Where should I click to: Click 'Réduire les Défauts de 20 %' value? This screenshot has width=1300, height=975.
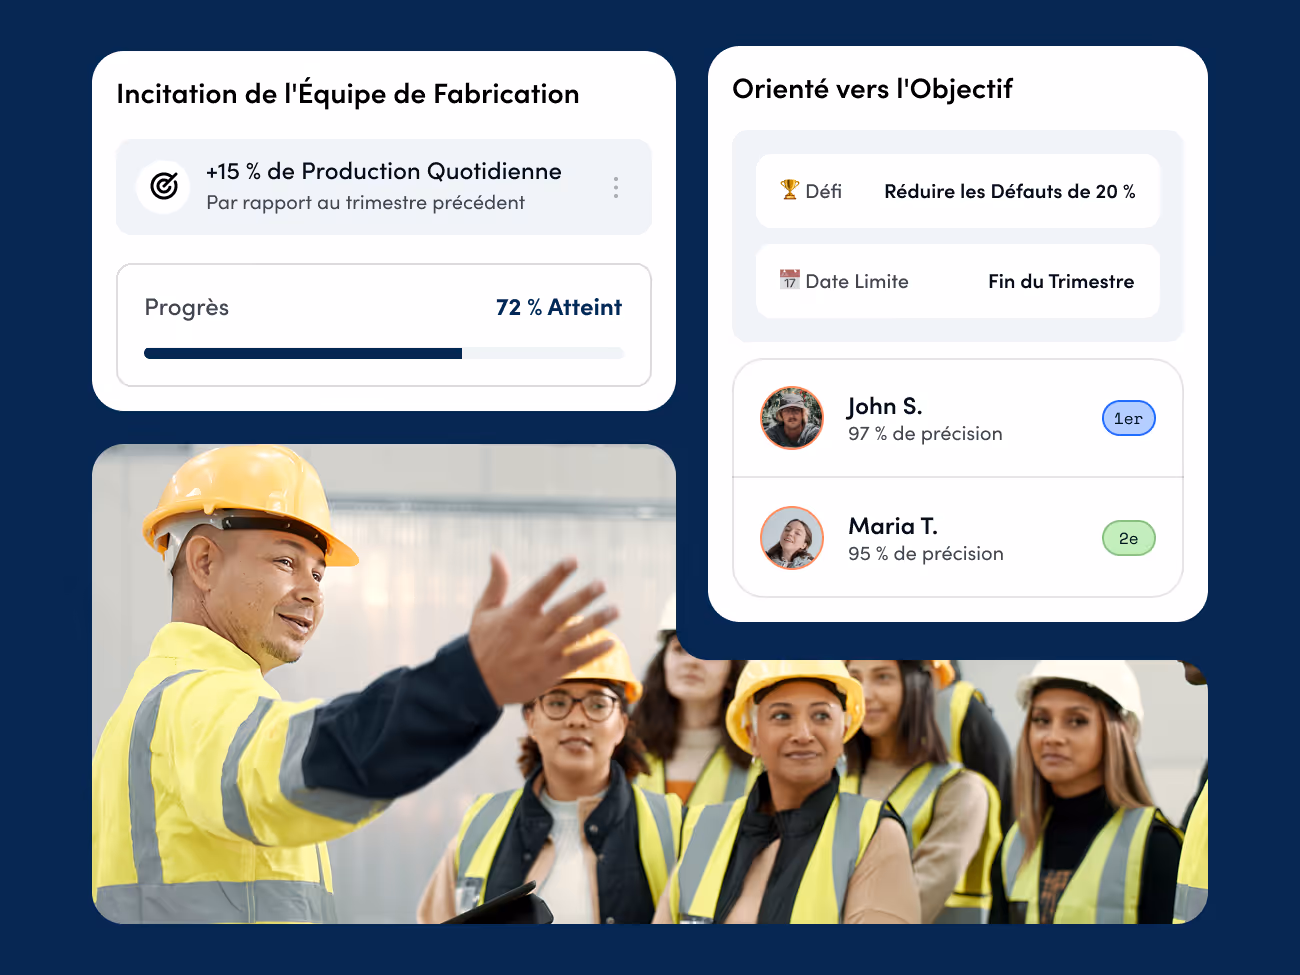[1010, 191]
